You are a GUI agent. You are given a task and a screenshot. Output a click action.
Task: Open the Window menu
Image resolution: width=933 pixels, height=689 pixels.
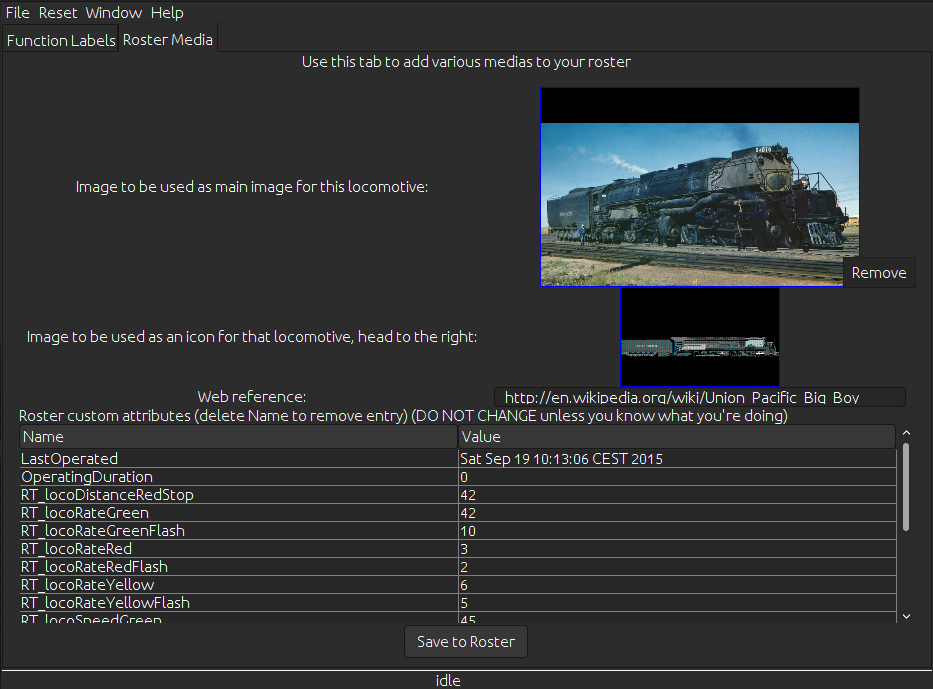tap(113, 13)
